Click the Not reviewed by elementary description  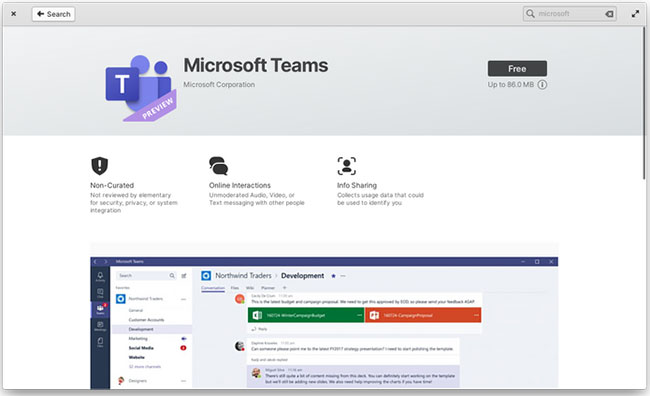pyautogui.click(x=134, y=203)
